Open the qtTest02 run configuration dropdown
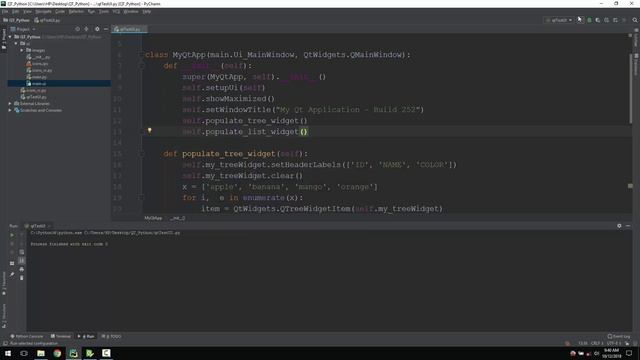This screenshot has width=640, height=360. (559, 20)
